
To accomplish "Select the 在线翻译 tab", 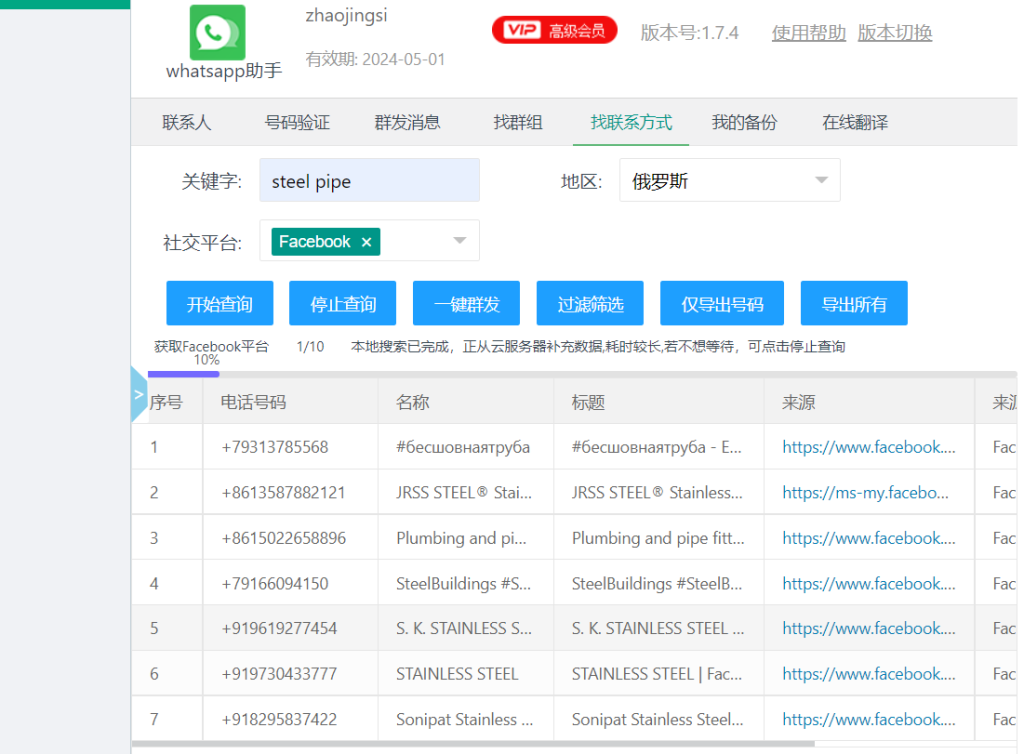I will pyautogui.click(x=855, y=123).
